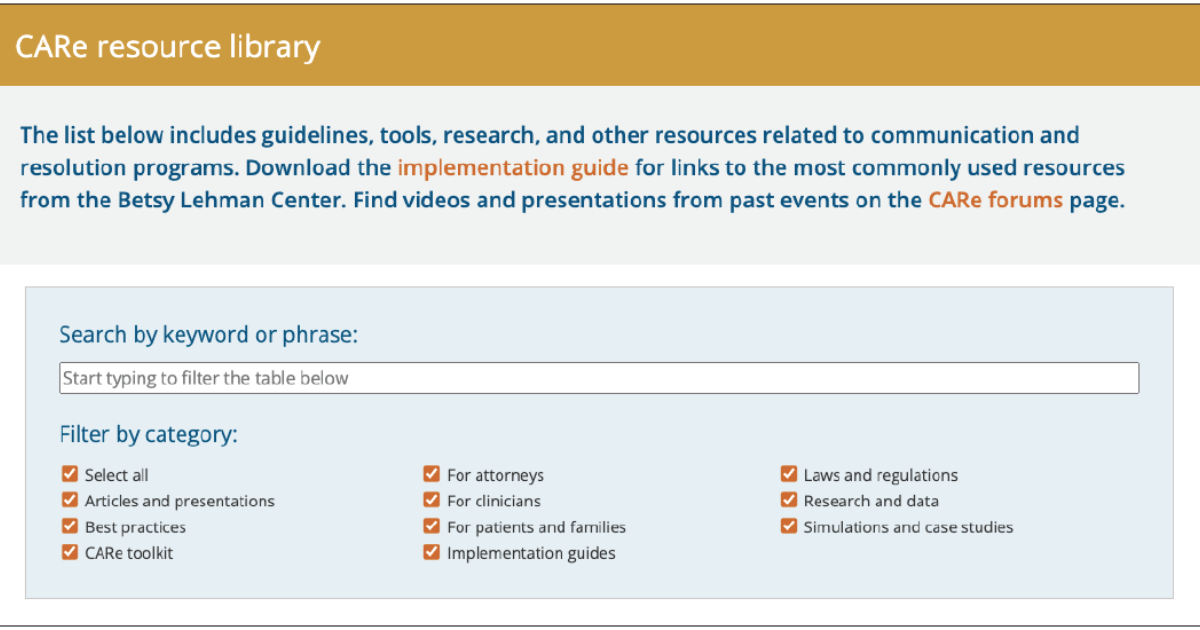This screenshot has height=630, width=1200.
Task: Disable the "Laws and regulations" category
Action: pyautogui.click(x=788, y=474)
